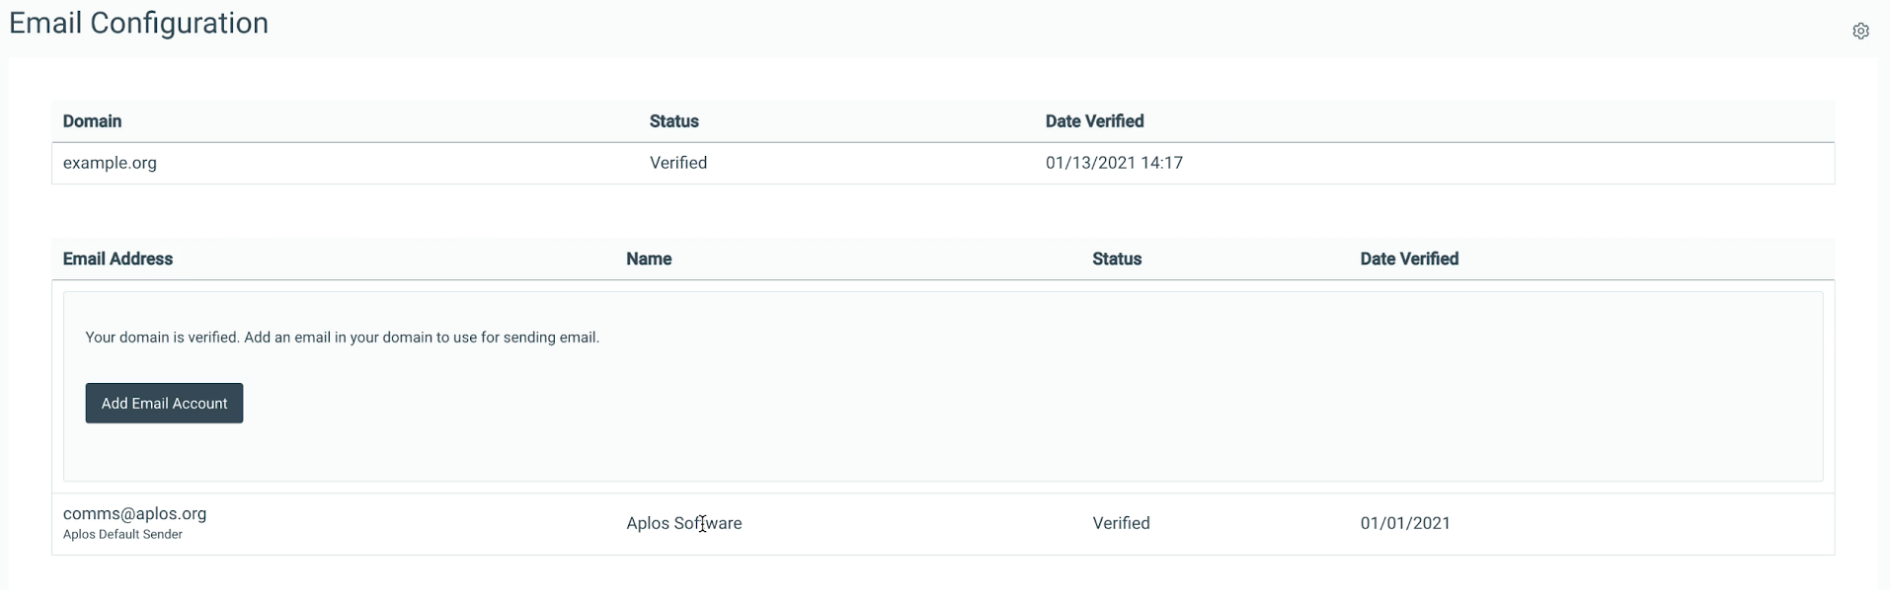Viewport: 1890px width, 590px height.
Task: Click the Email Configuration page title
Action: tap(139, 23)
